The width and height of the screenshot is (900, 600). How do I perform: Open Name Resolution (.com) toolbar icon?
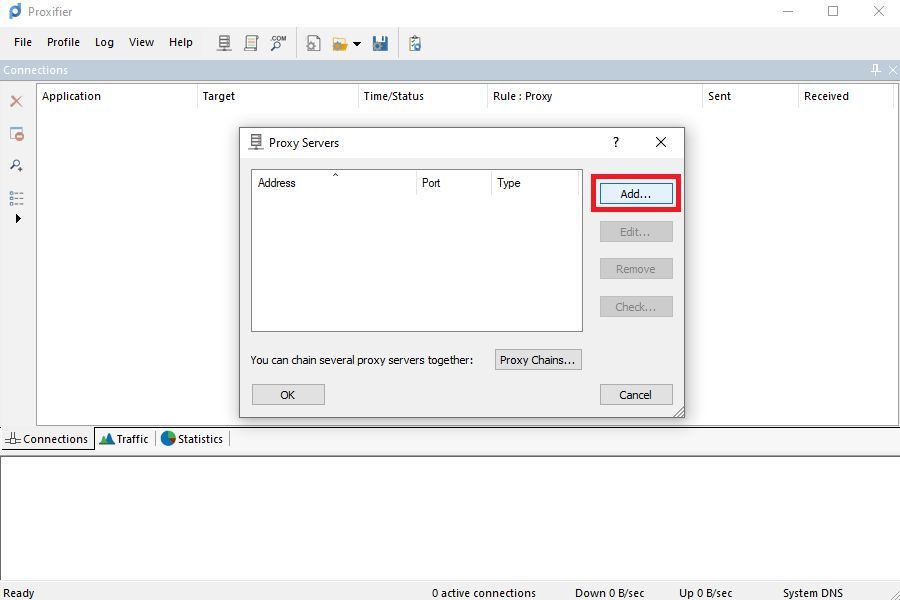pyautogui.click(x=278, y=43)
